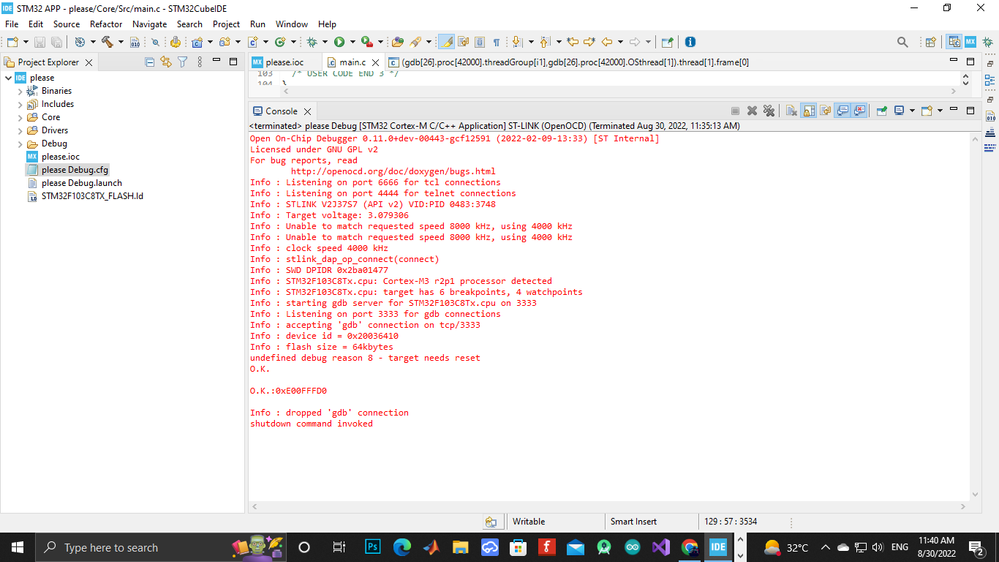Toggle show console on standard error change
The height and width of the screenshot is (562, 999).
pyautogui.click(x=859, y=111)
